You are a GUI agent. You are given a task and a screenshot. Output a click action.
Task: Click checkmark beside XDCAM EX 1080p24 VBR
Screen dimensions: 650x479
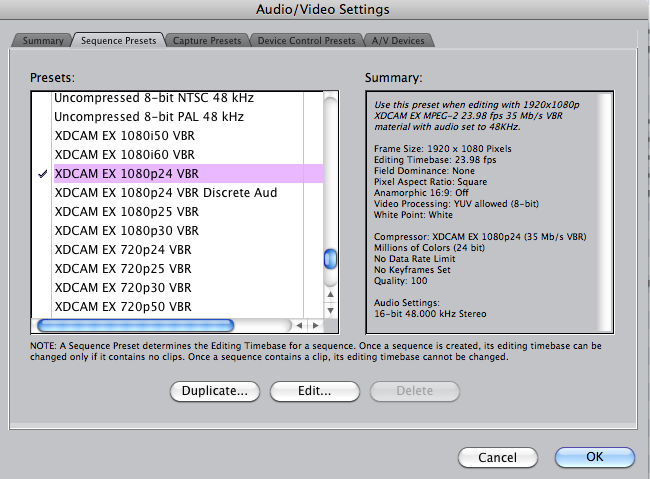pyautogui.click(x=43, y=174)
